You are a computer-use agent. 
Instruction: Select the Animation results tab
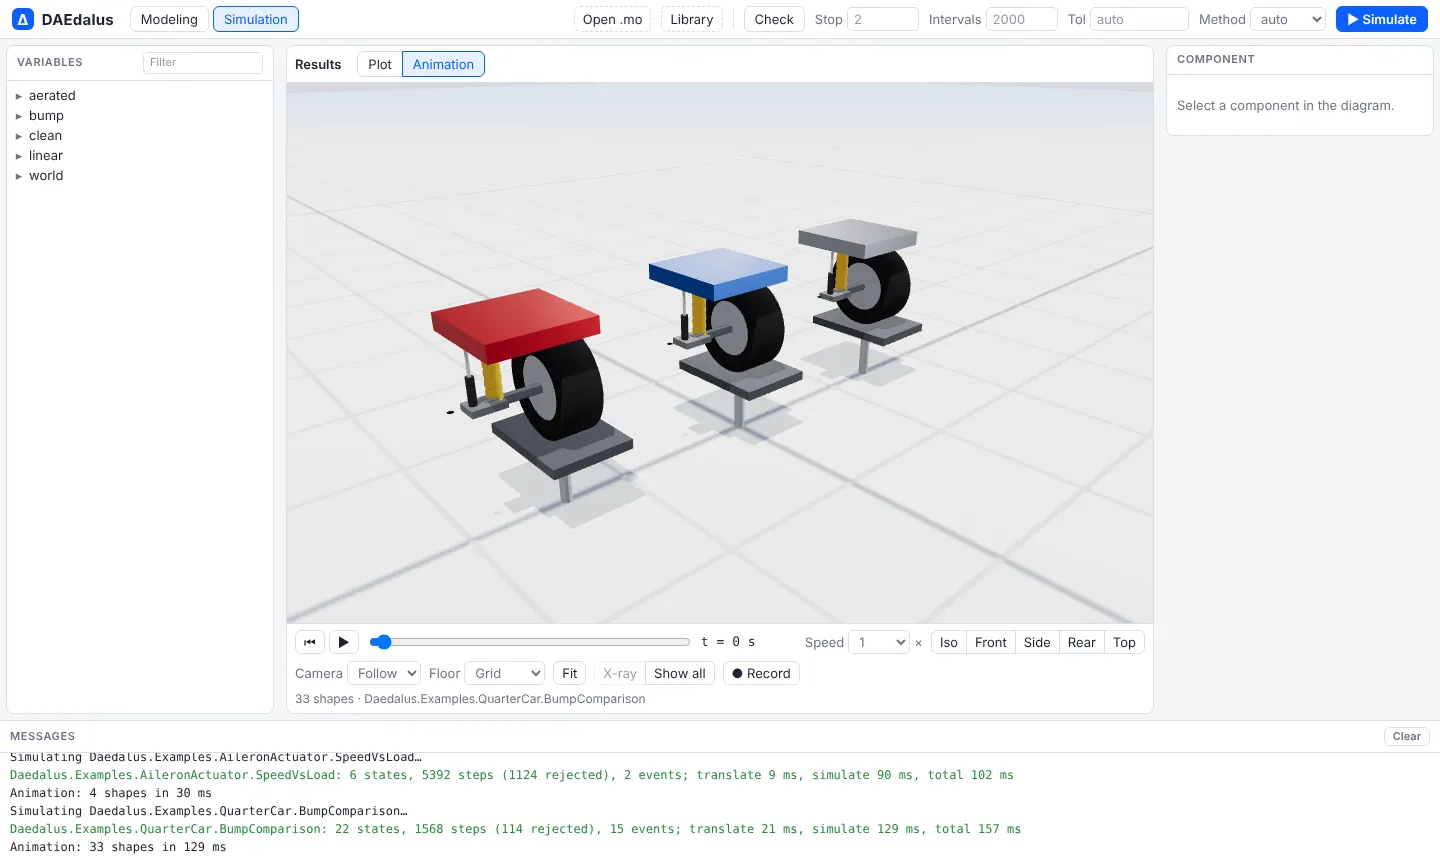point(443,64)
